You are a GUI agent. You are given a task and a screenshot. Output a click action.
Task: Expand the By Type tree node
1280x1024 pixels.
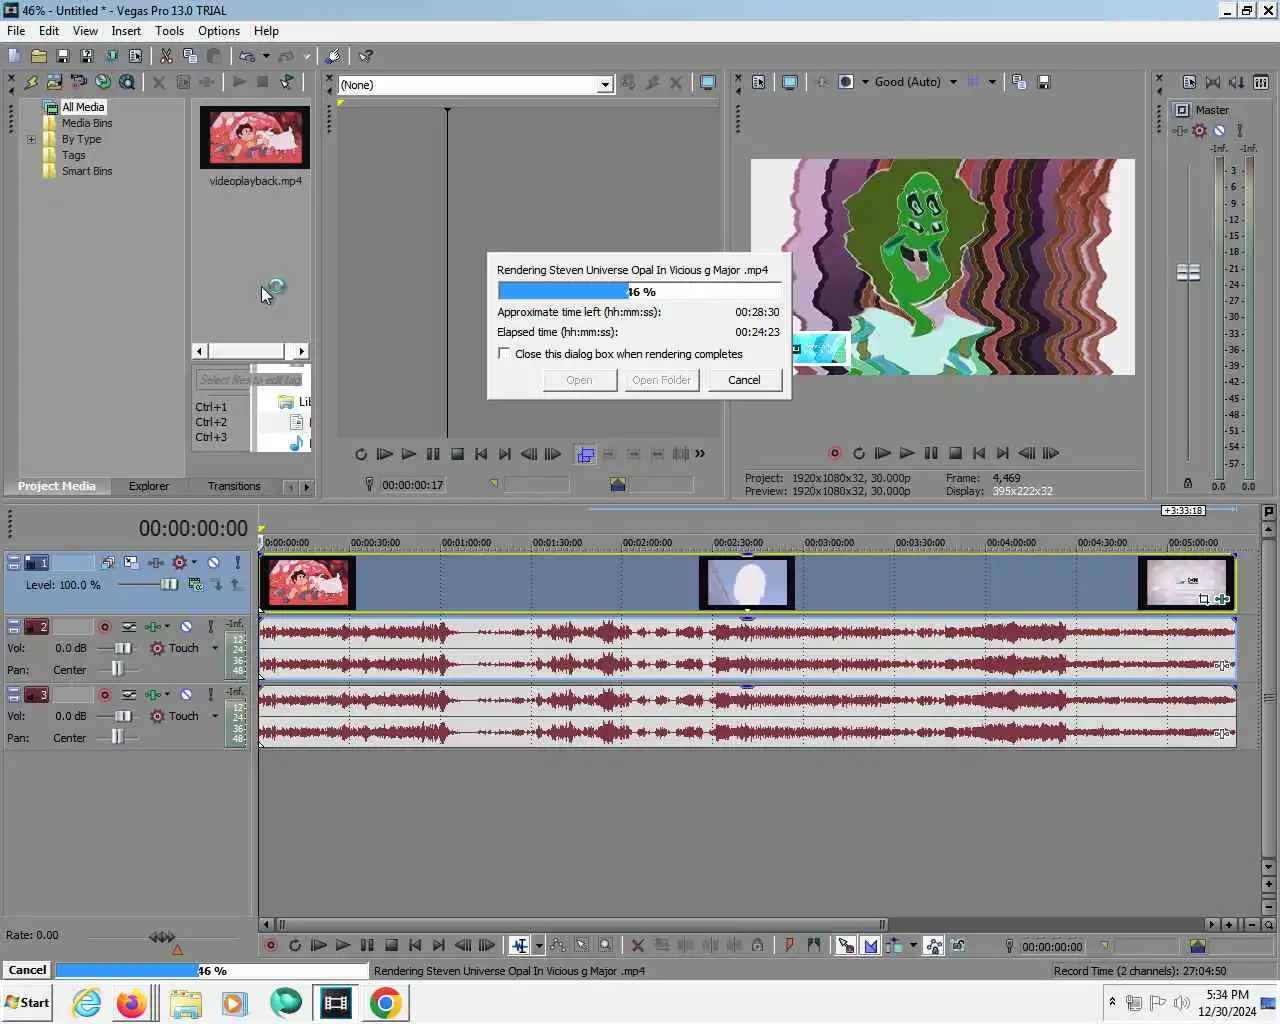pyautogui.click(x=31, y=139)
